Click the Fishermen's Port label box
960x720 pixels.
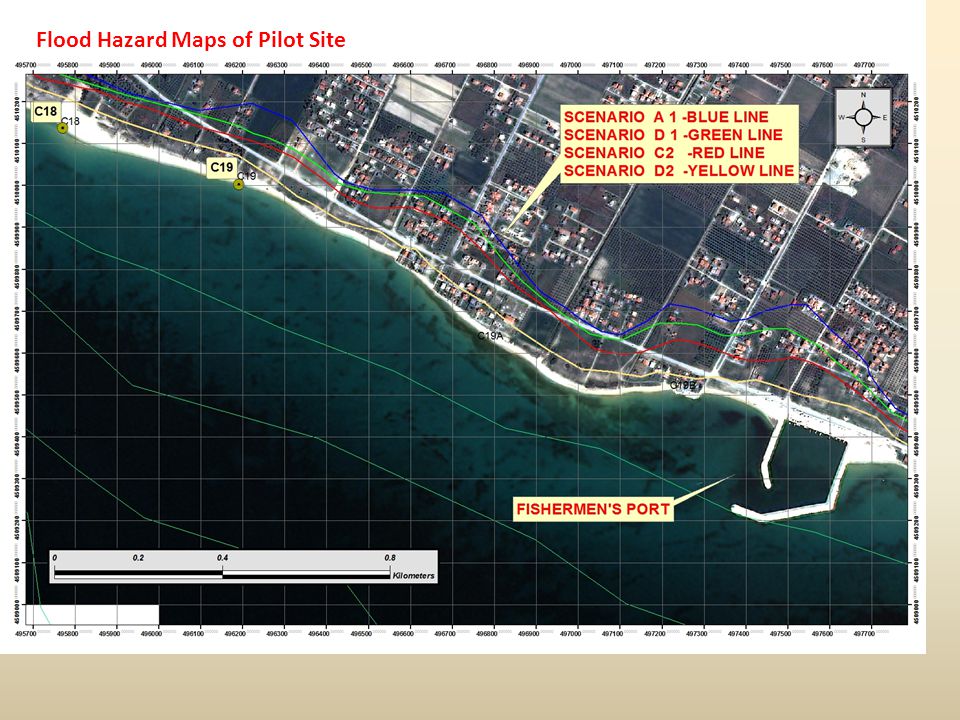coord(593,509)
